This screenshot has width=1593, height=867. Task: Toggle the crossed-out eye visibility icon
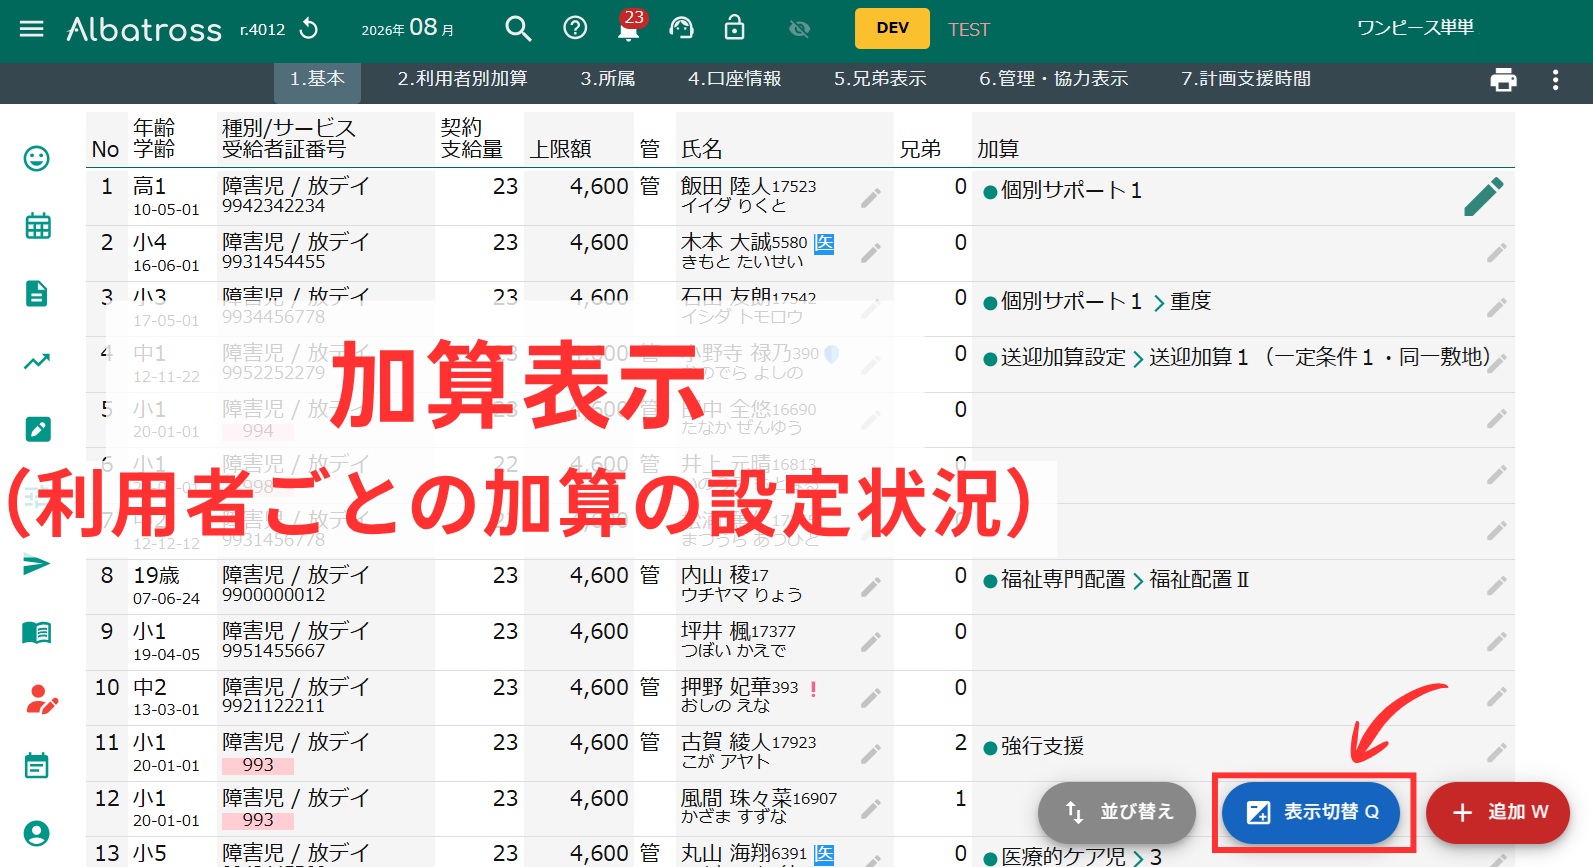[x=799, y=29]
